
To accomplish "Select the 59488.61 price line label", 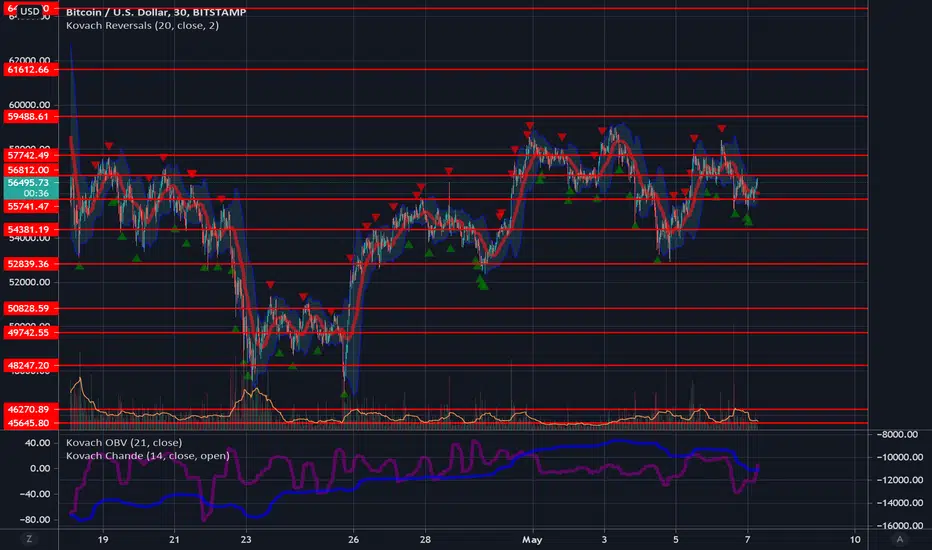I will [31, 117].
